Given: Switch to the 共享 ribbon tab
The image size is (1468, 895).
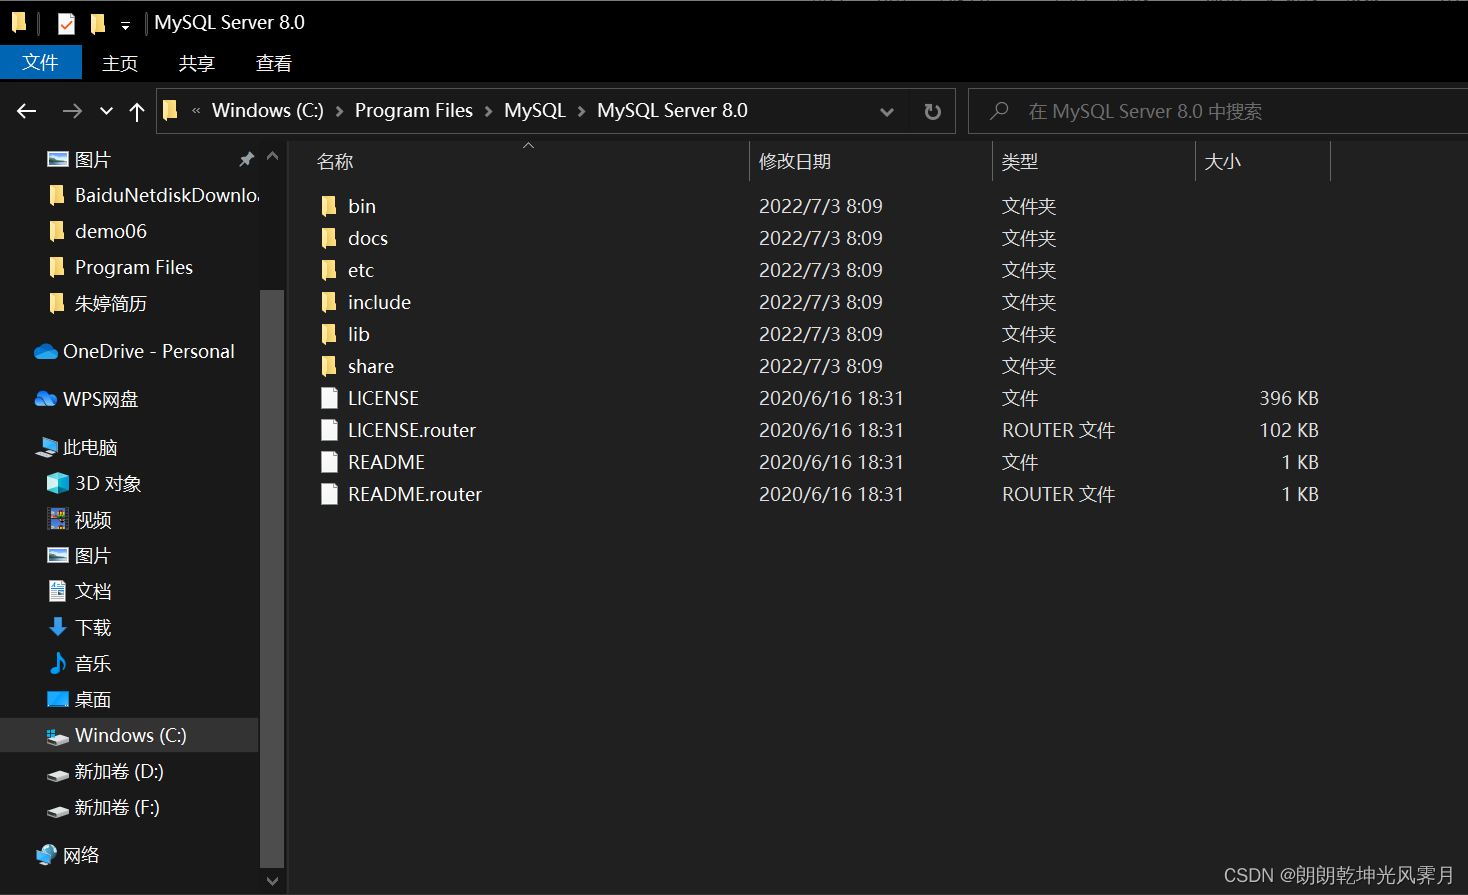Looking at the screenshot, I should coord(197,63).
